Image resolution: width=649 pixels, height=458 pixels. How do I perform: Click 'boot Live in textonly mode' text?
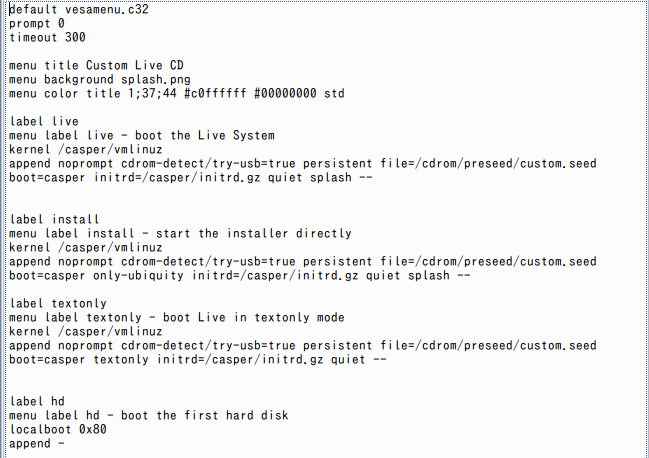(x=254, y=317)
